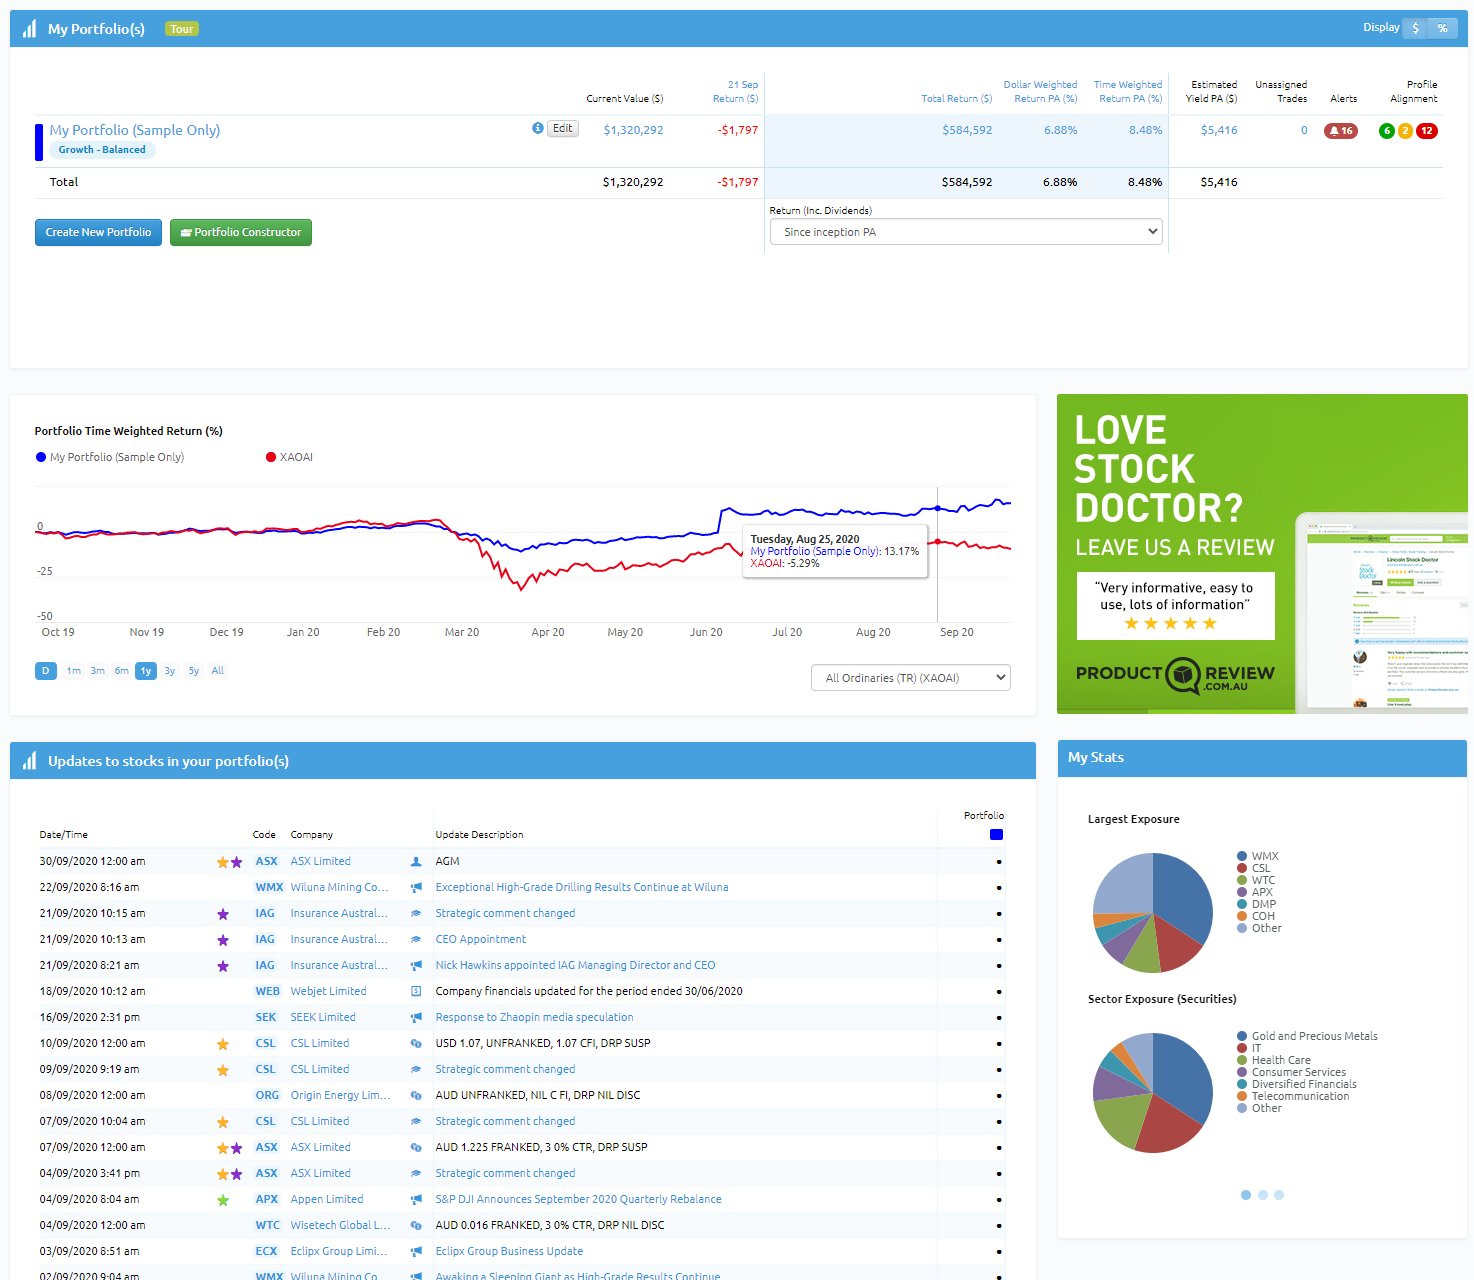Viewport: 1474px width, 1280px height.
Task: Click the Time Weighted Return PA column header
Action: (1128, 92)
